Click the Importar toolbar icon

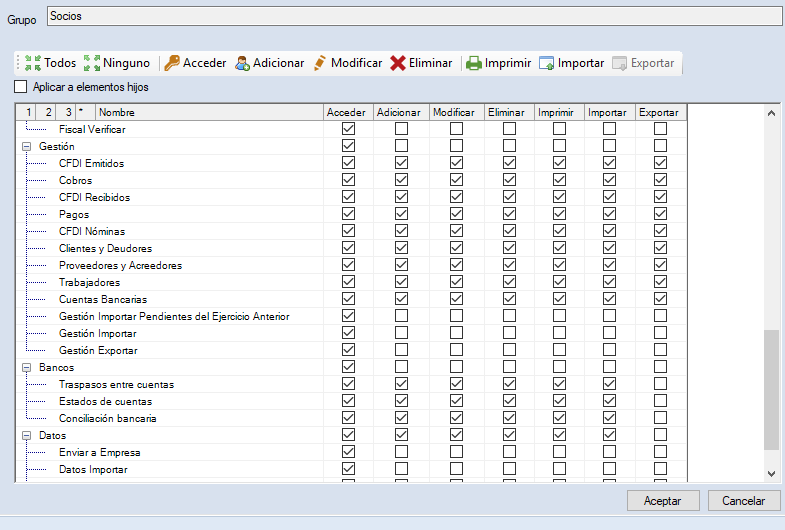(547, 63)
